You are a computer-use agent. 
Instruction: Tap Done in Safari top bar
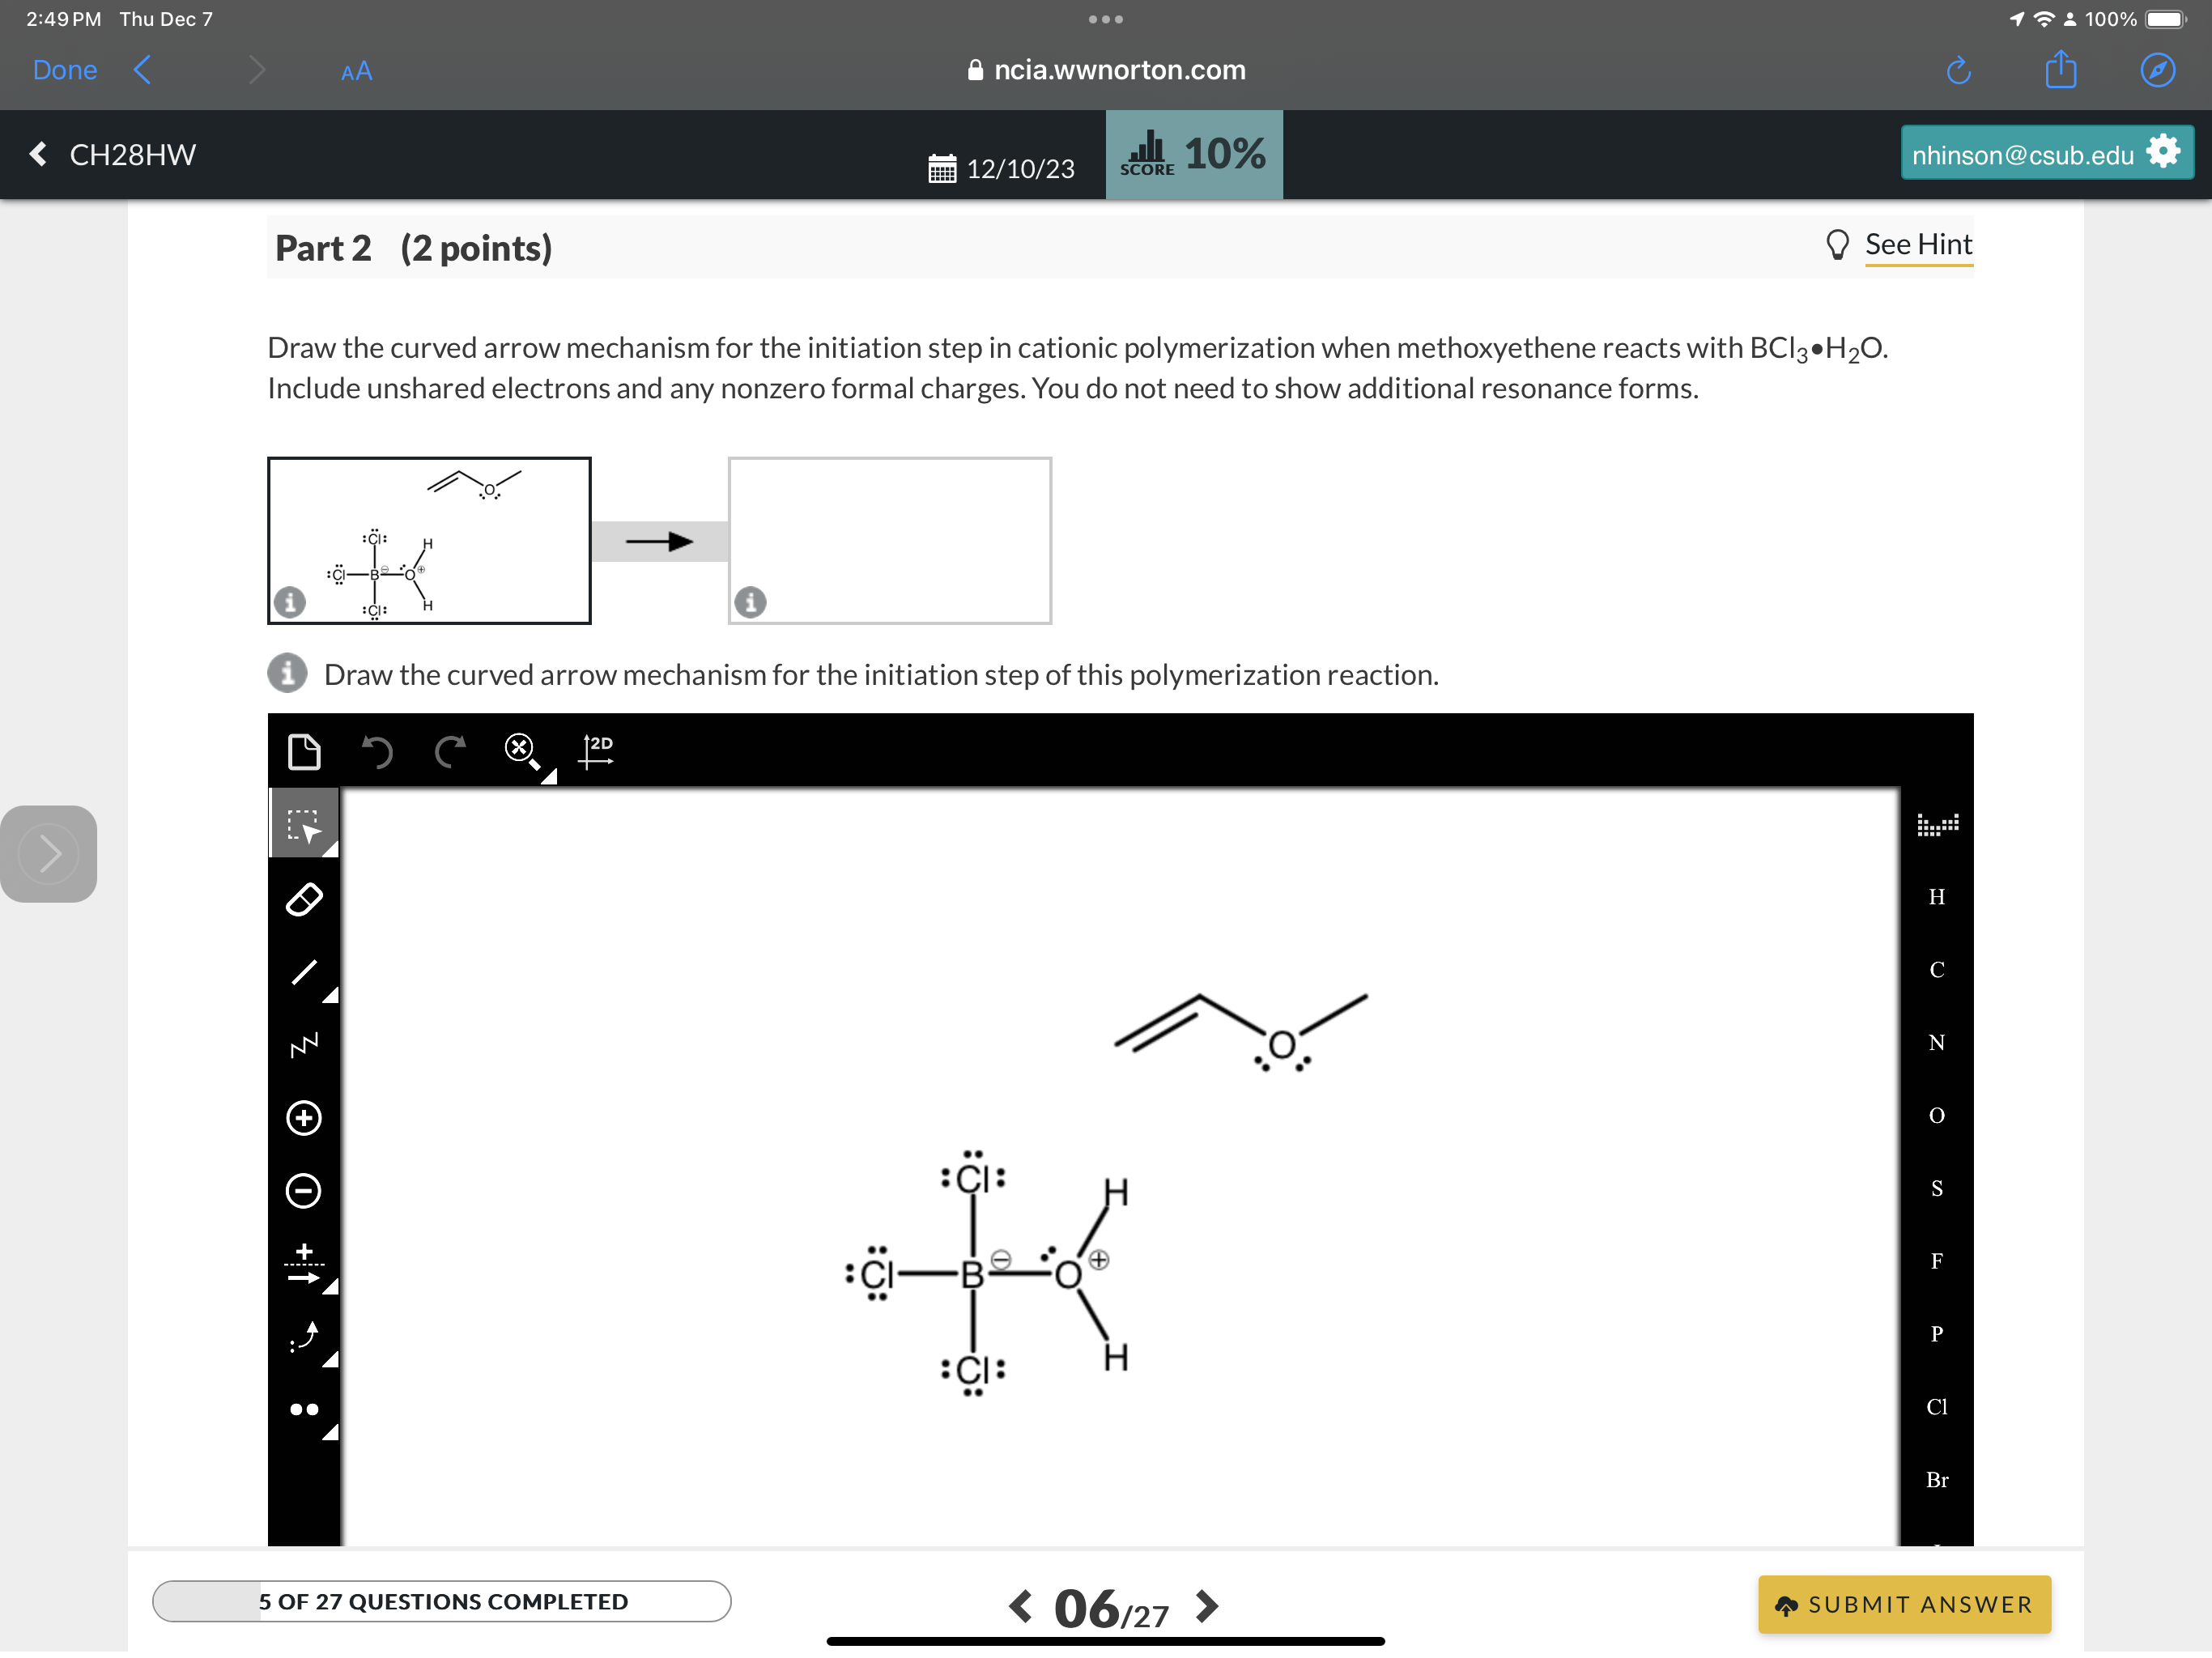64,70
